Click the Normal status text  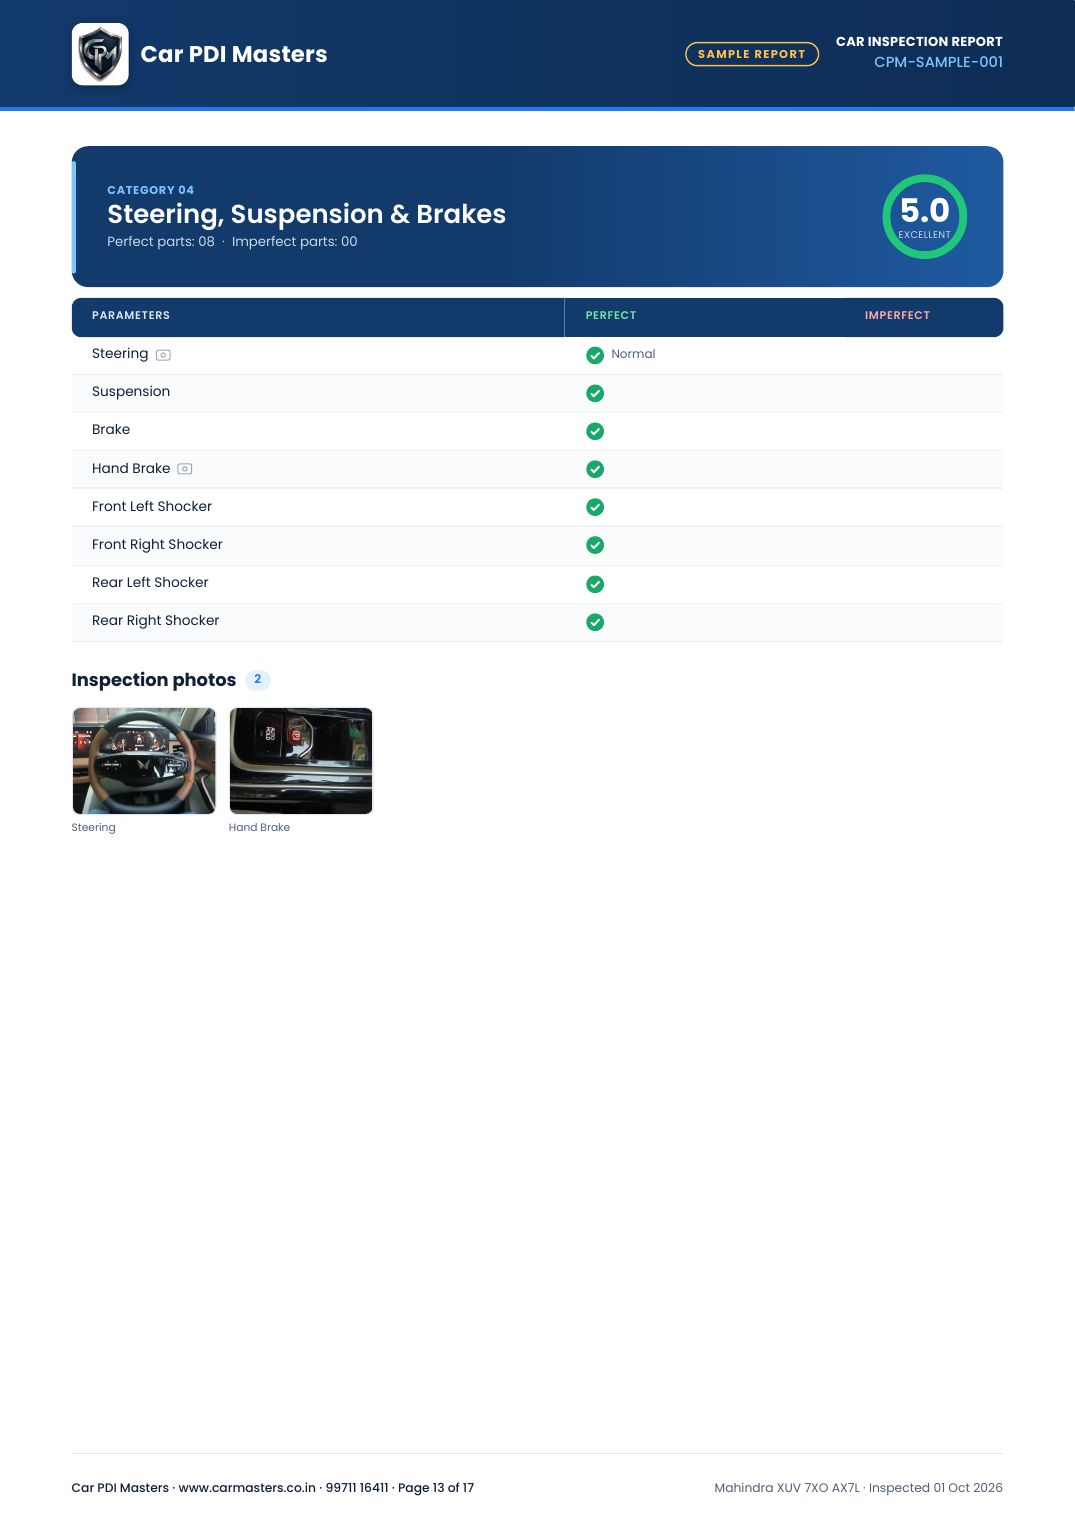[x=633, y=354]
